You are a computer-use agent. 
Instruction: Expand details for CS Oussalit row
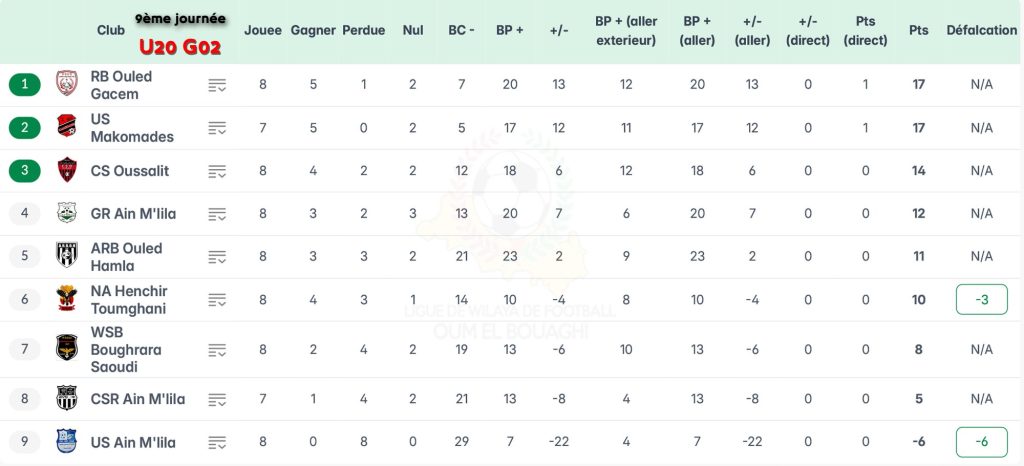click(217, 171)
